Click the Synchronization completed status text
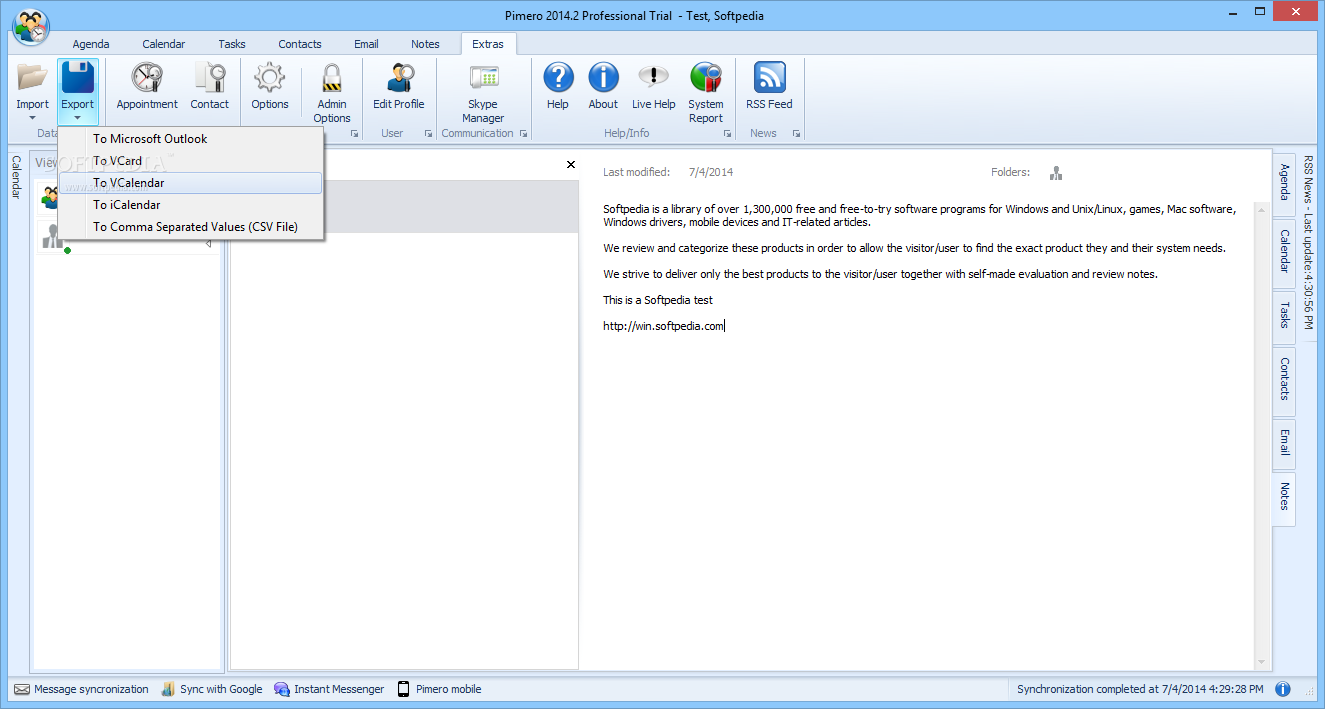This screenshot has height=709, width=1325. click(x=1140, y=689)
